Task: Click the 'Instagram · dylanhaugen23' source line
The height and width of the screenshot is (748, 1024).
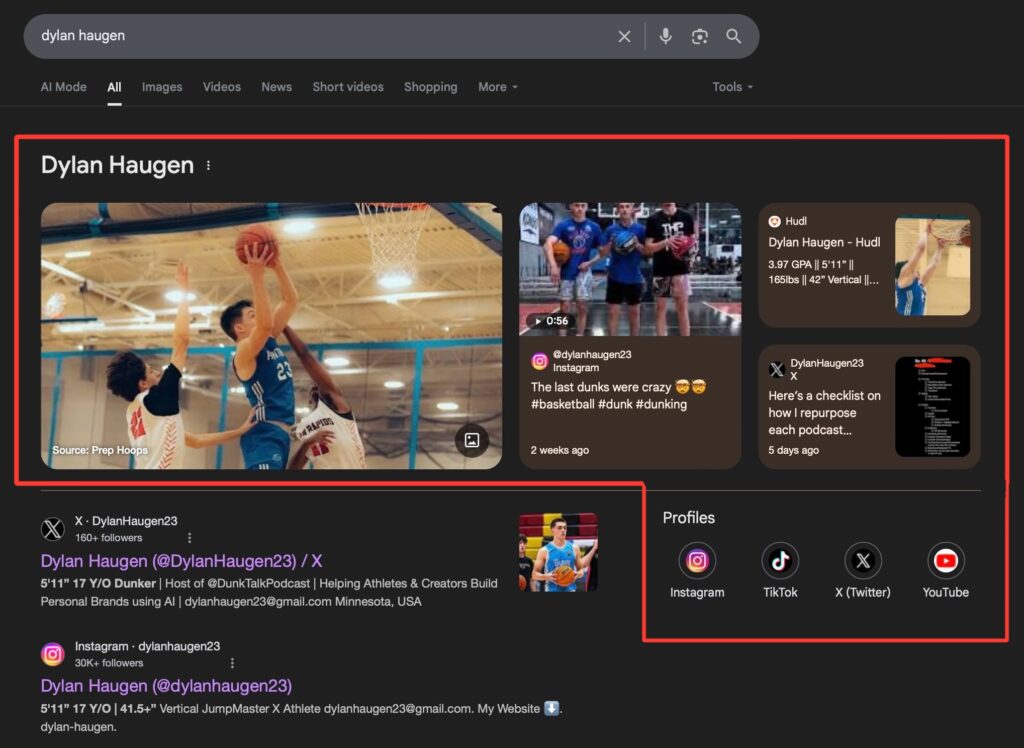Action: point(148,646)
